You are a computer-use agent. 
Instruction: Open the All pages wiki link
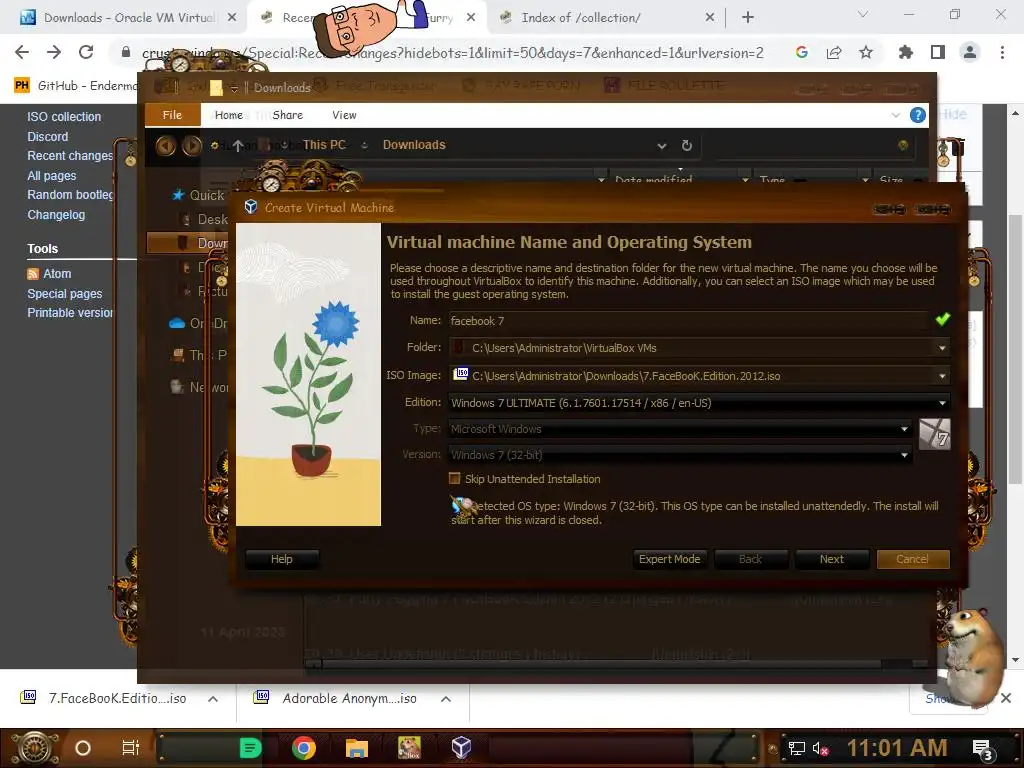pos(52,176)
